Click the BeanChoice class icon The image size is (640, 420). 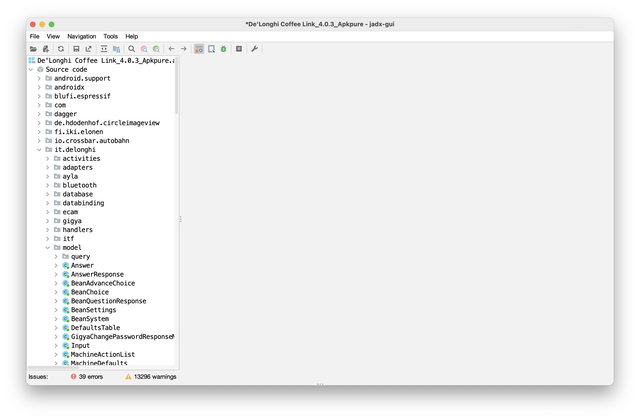click(x=66, y=292)
